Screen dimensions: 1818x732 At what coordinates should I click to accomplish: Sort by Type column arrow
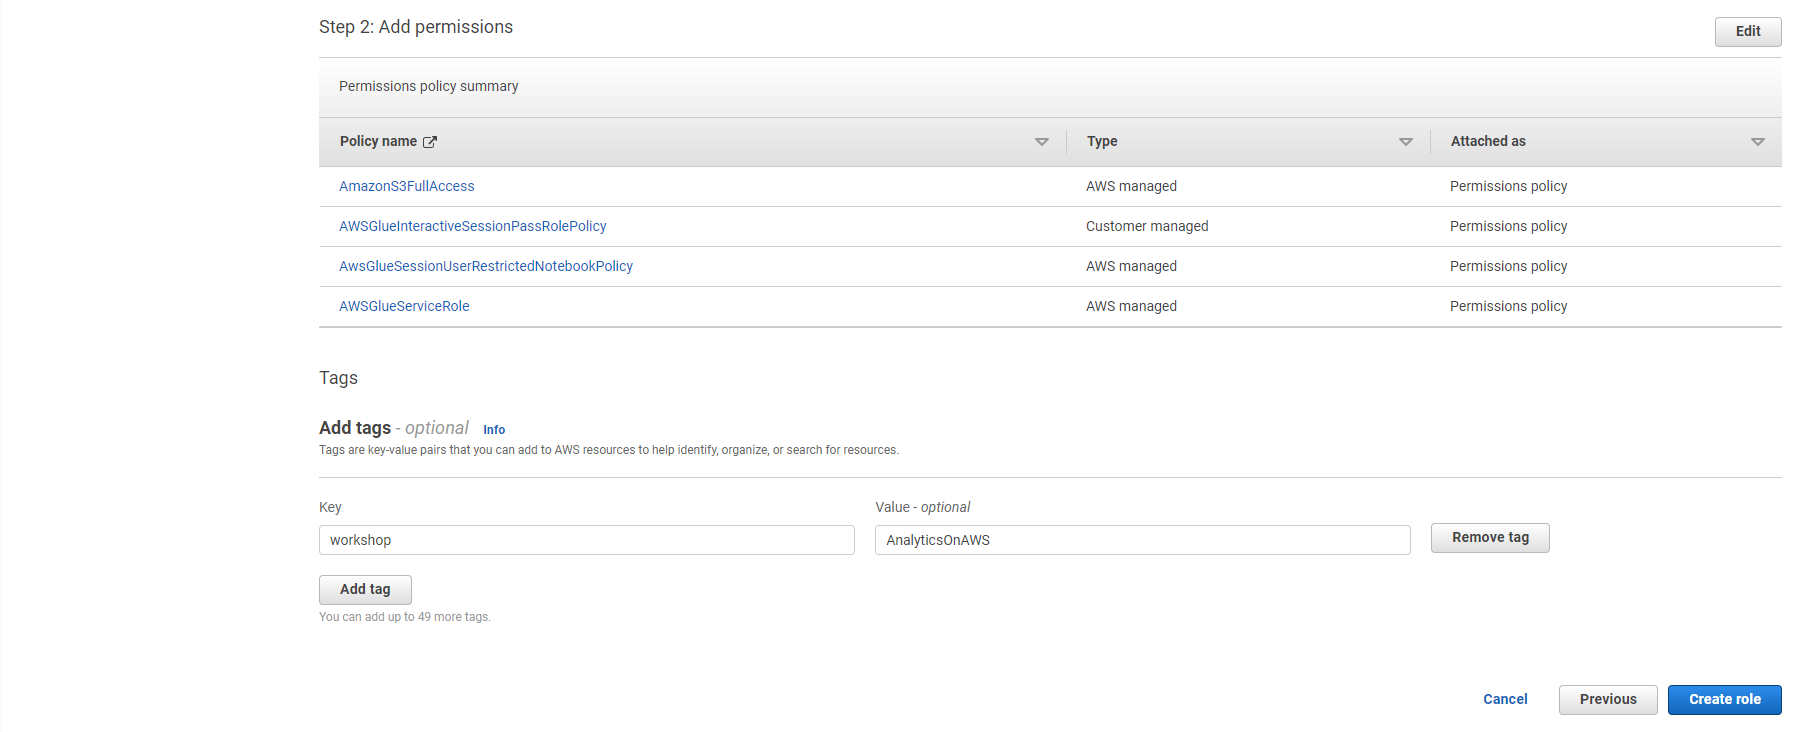coord(1405,142)
